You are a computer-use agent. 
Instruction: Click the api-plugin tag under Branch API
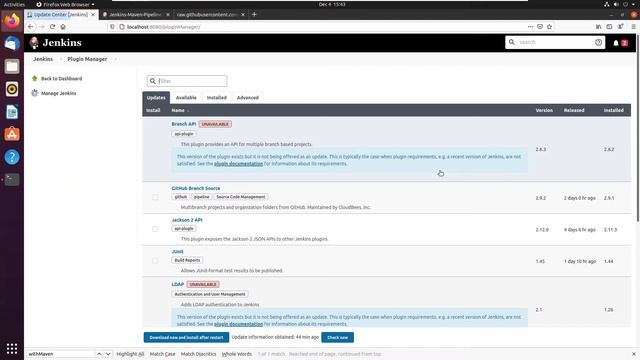(x=184, y=134)
